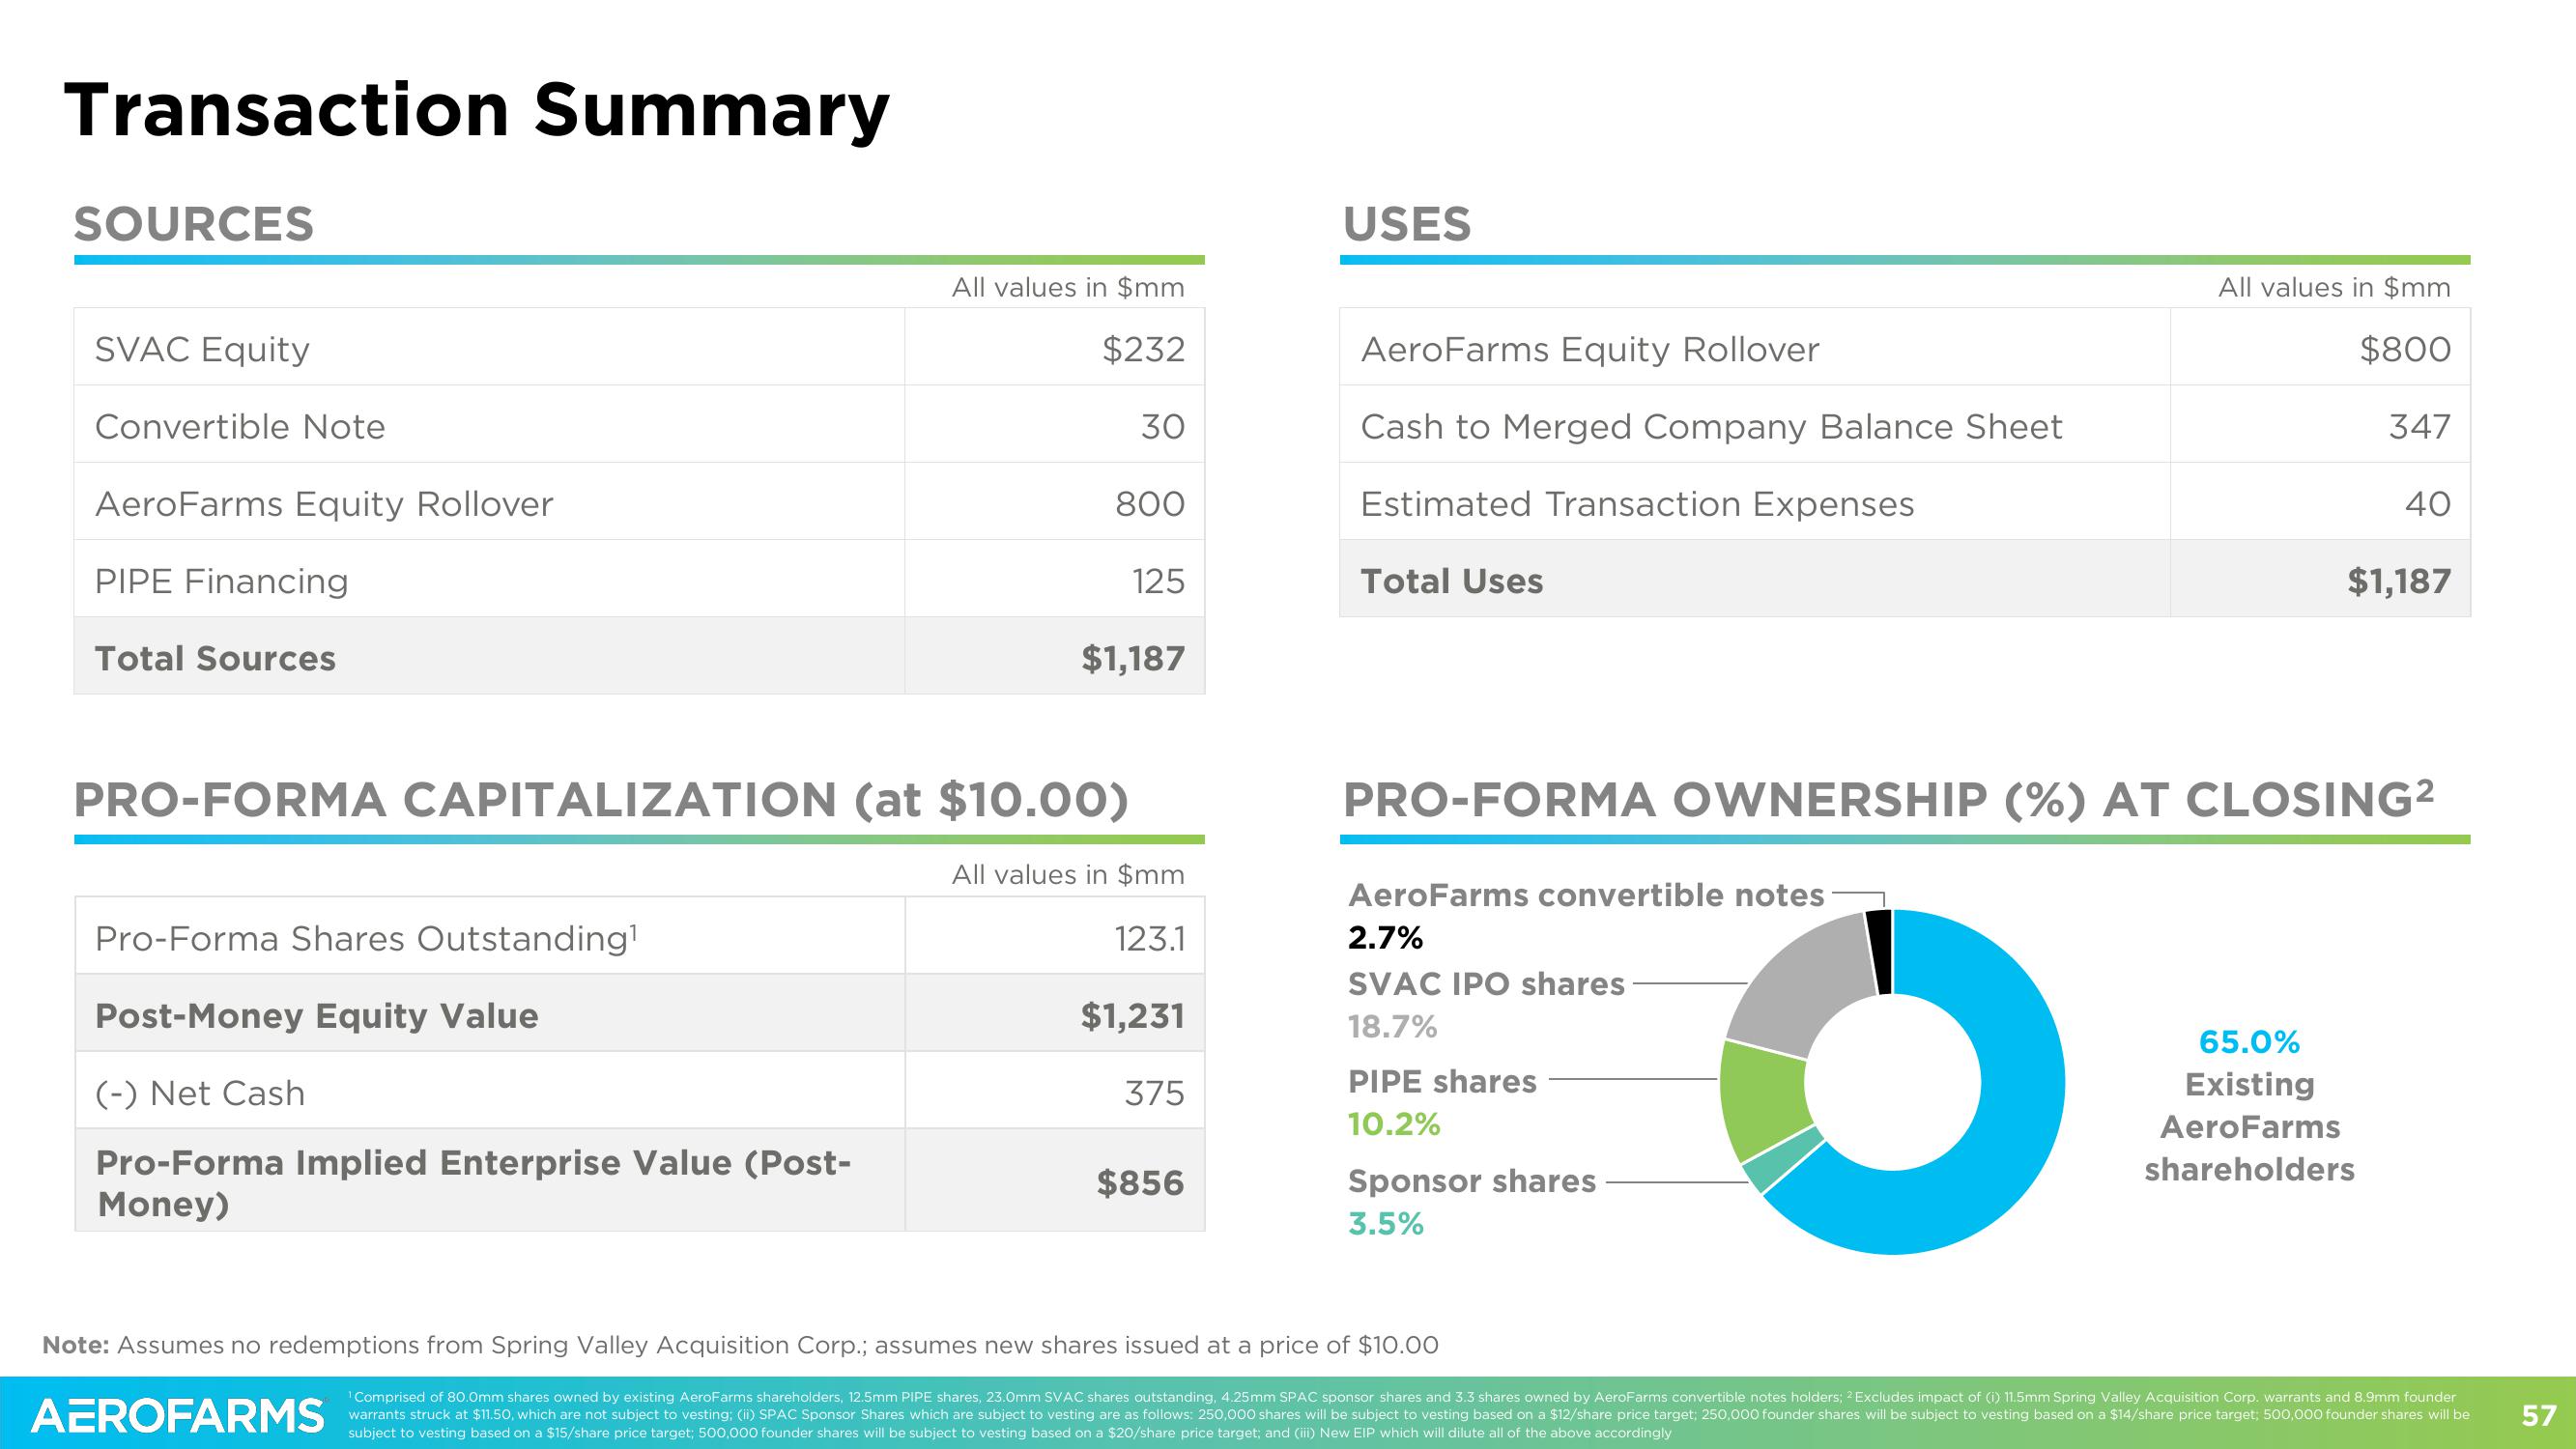Screen dimensions: 2576x1449
Task: Click the black convertible notes donut segment
Action: point(1879,952)
